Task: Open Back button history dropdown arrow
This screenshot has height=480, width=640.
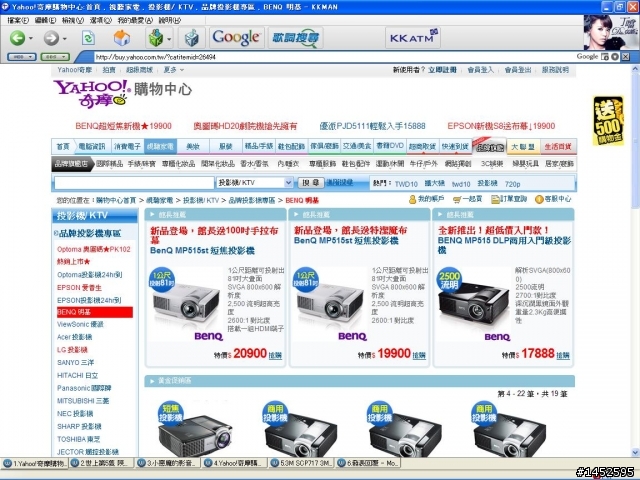Action: pos(31,39)
